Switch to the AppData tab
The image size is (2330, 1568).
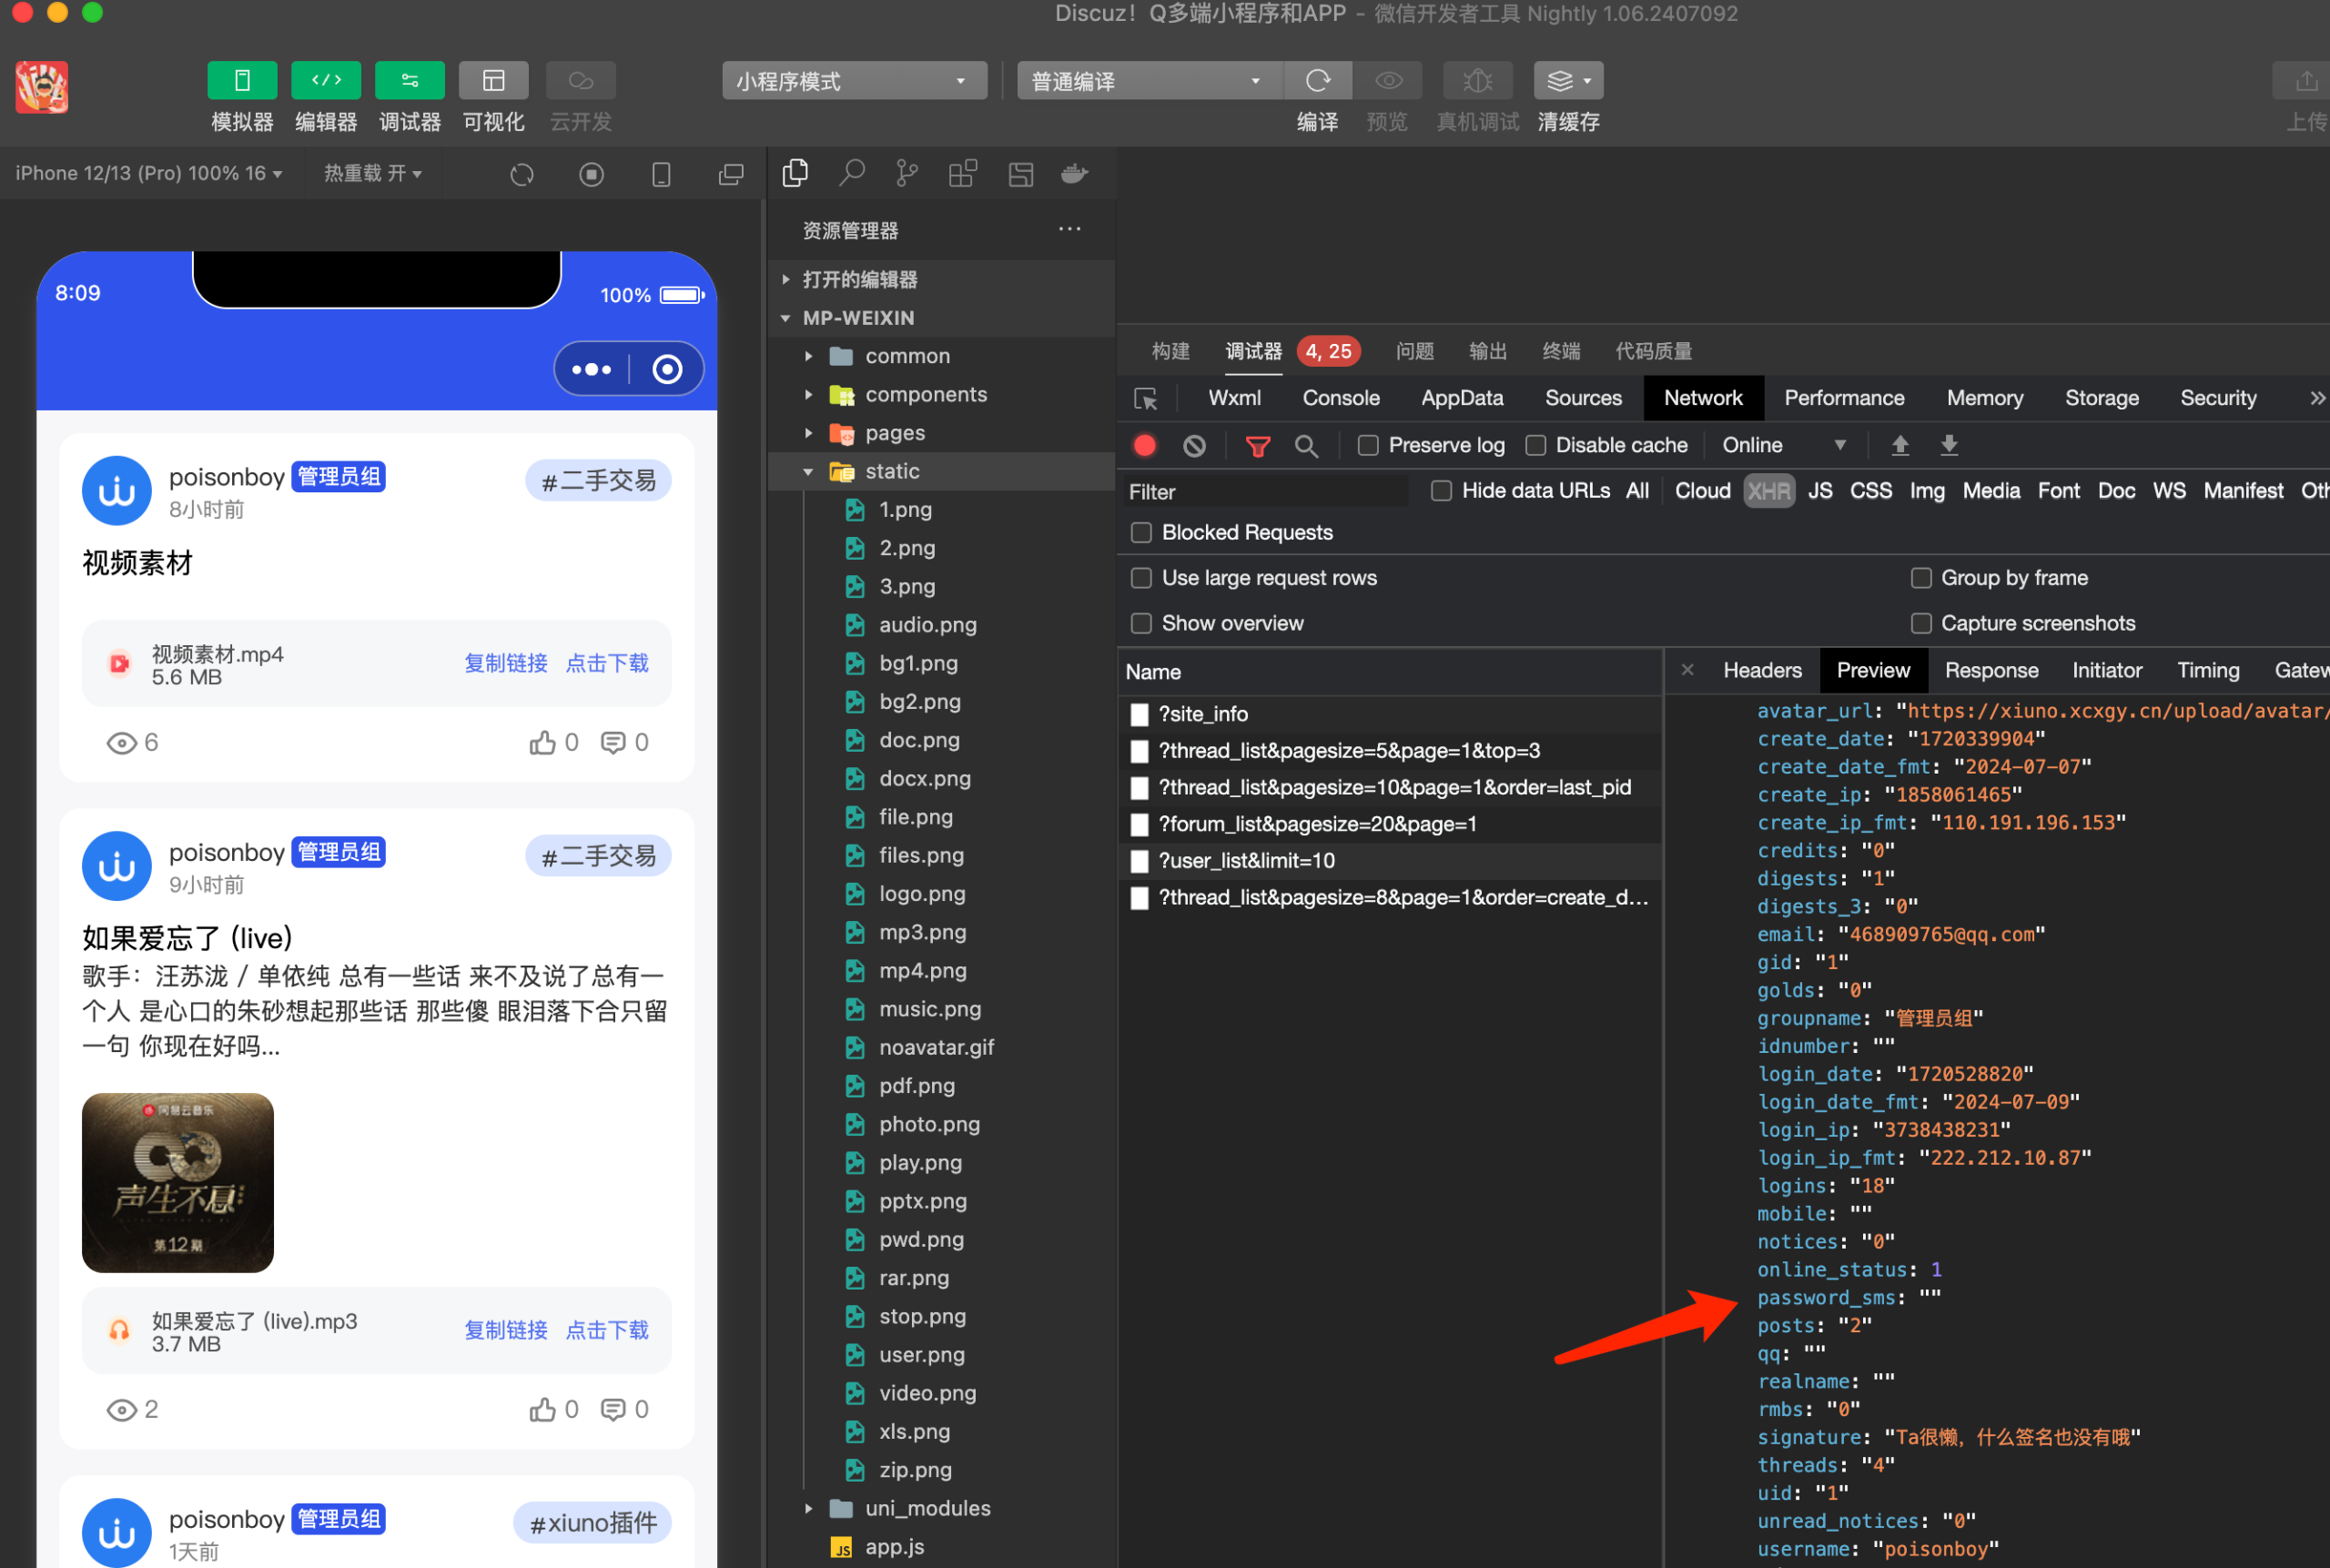pos(1462,399)
